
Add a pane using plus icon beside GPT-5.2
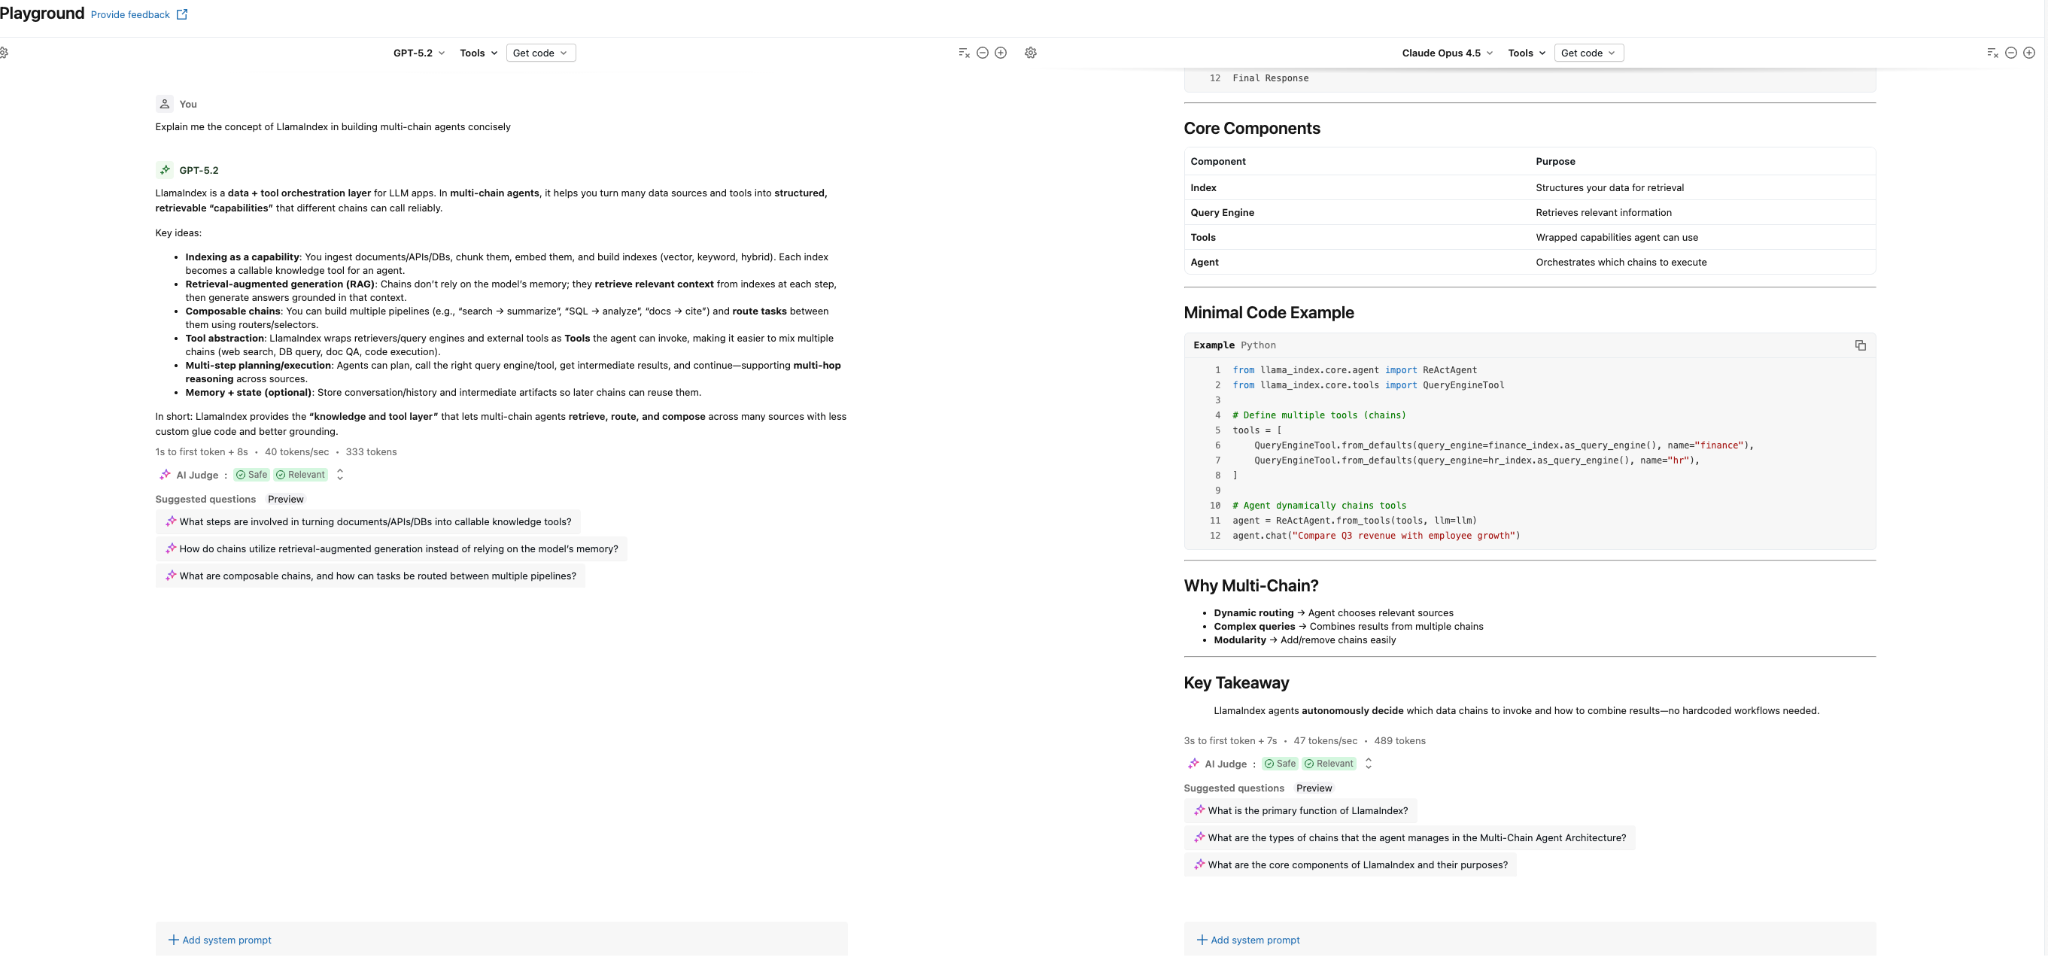click(x=1000, y=53)
